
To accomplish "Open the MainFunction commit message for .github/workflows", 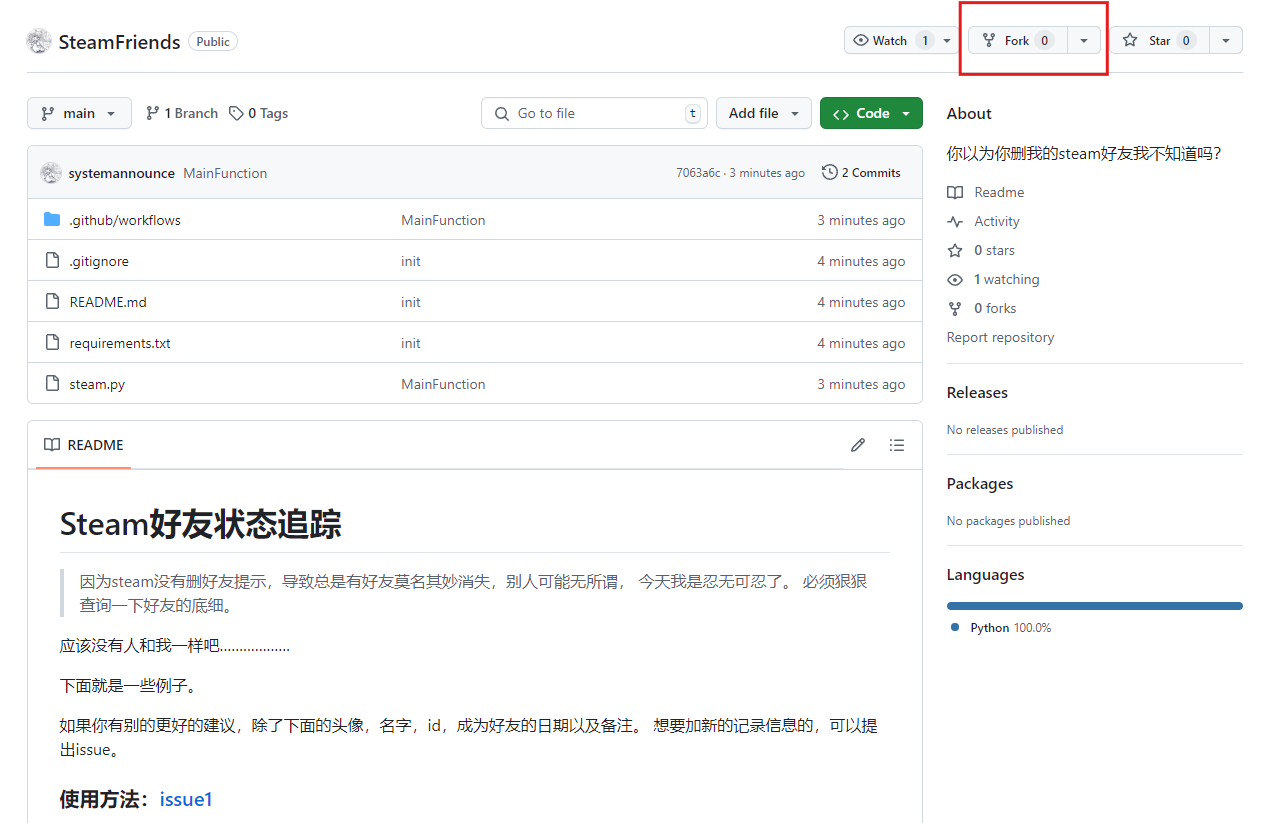I will coord(443,220).
